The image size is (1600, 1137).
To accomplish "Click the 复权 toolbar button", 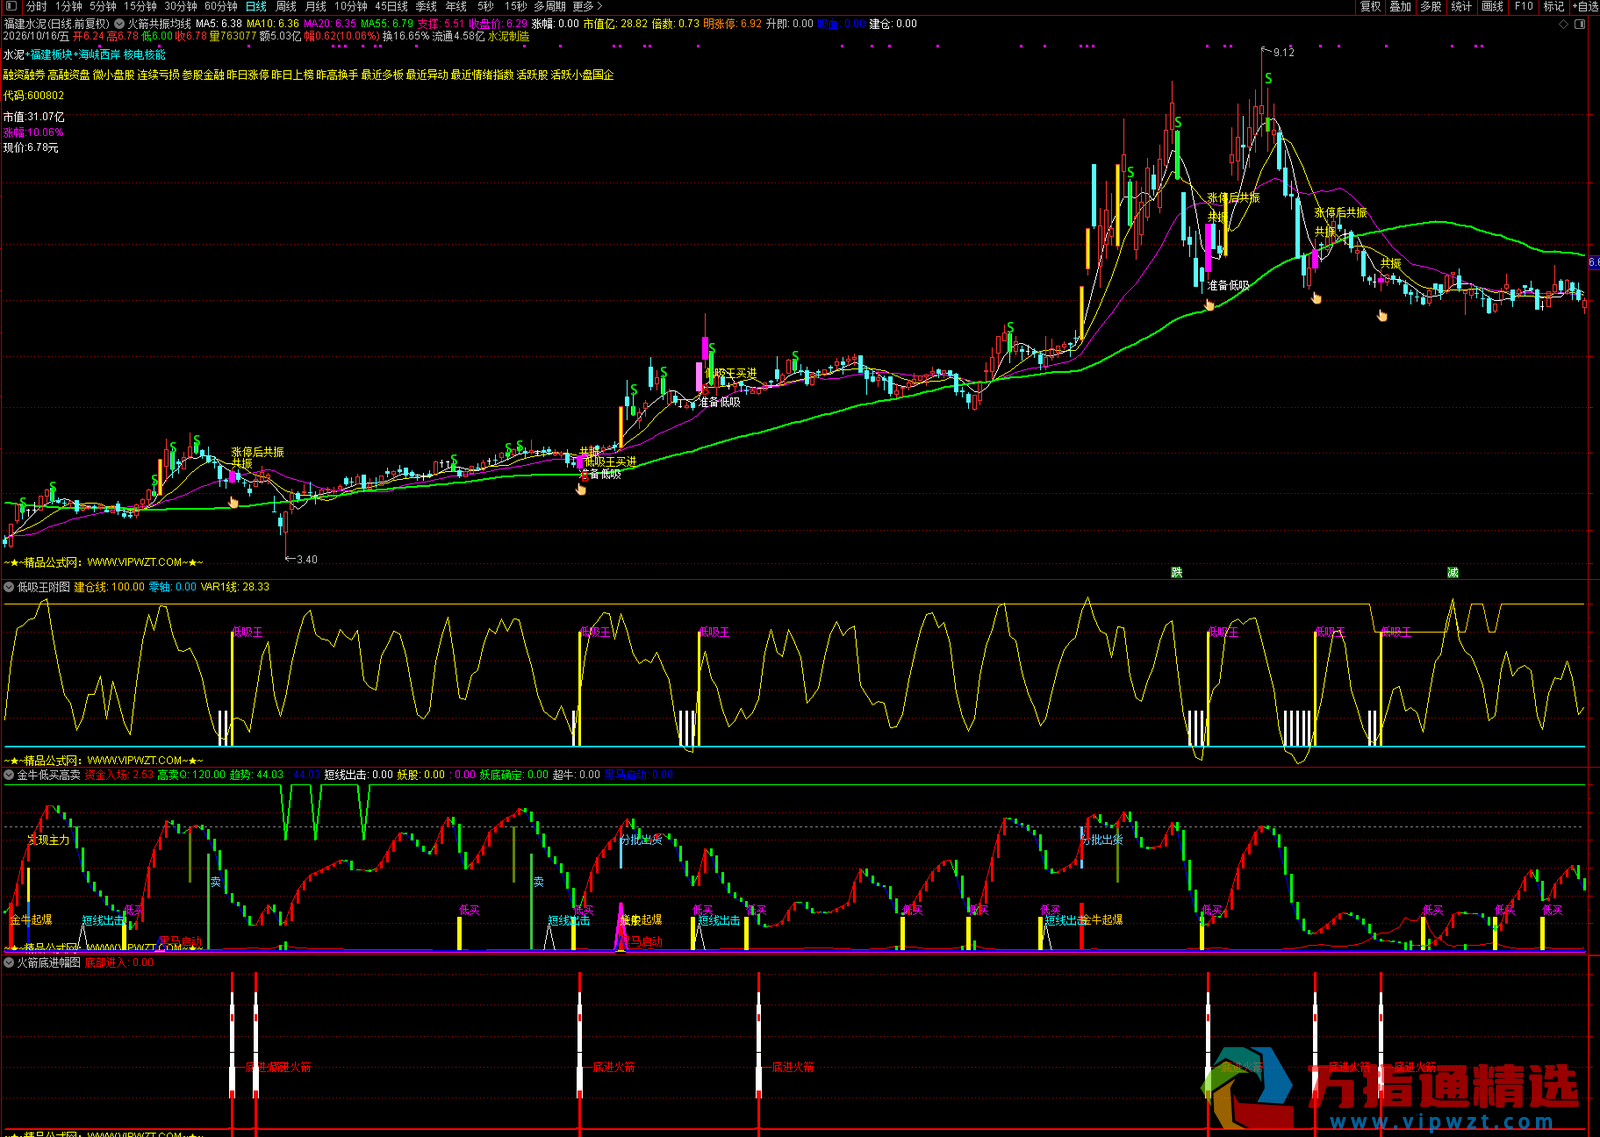I will pyautogui.click(x=1370, y=6).
